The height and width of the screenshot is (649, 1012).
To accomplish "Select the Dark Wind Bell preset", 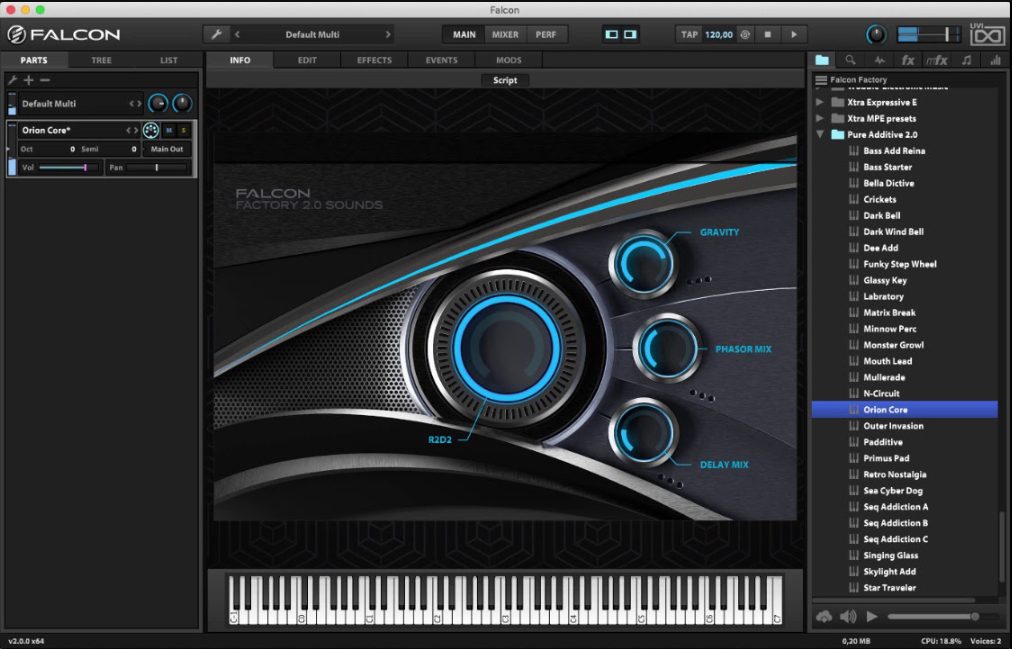I will 893,232.
